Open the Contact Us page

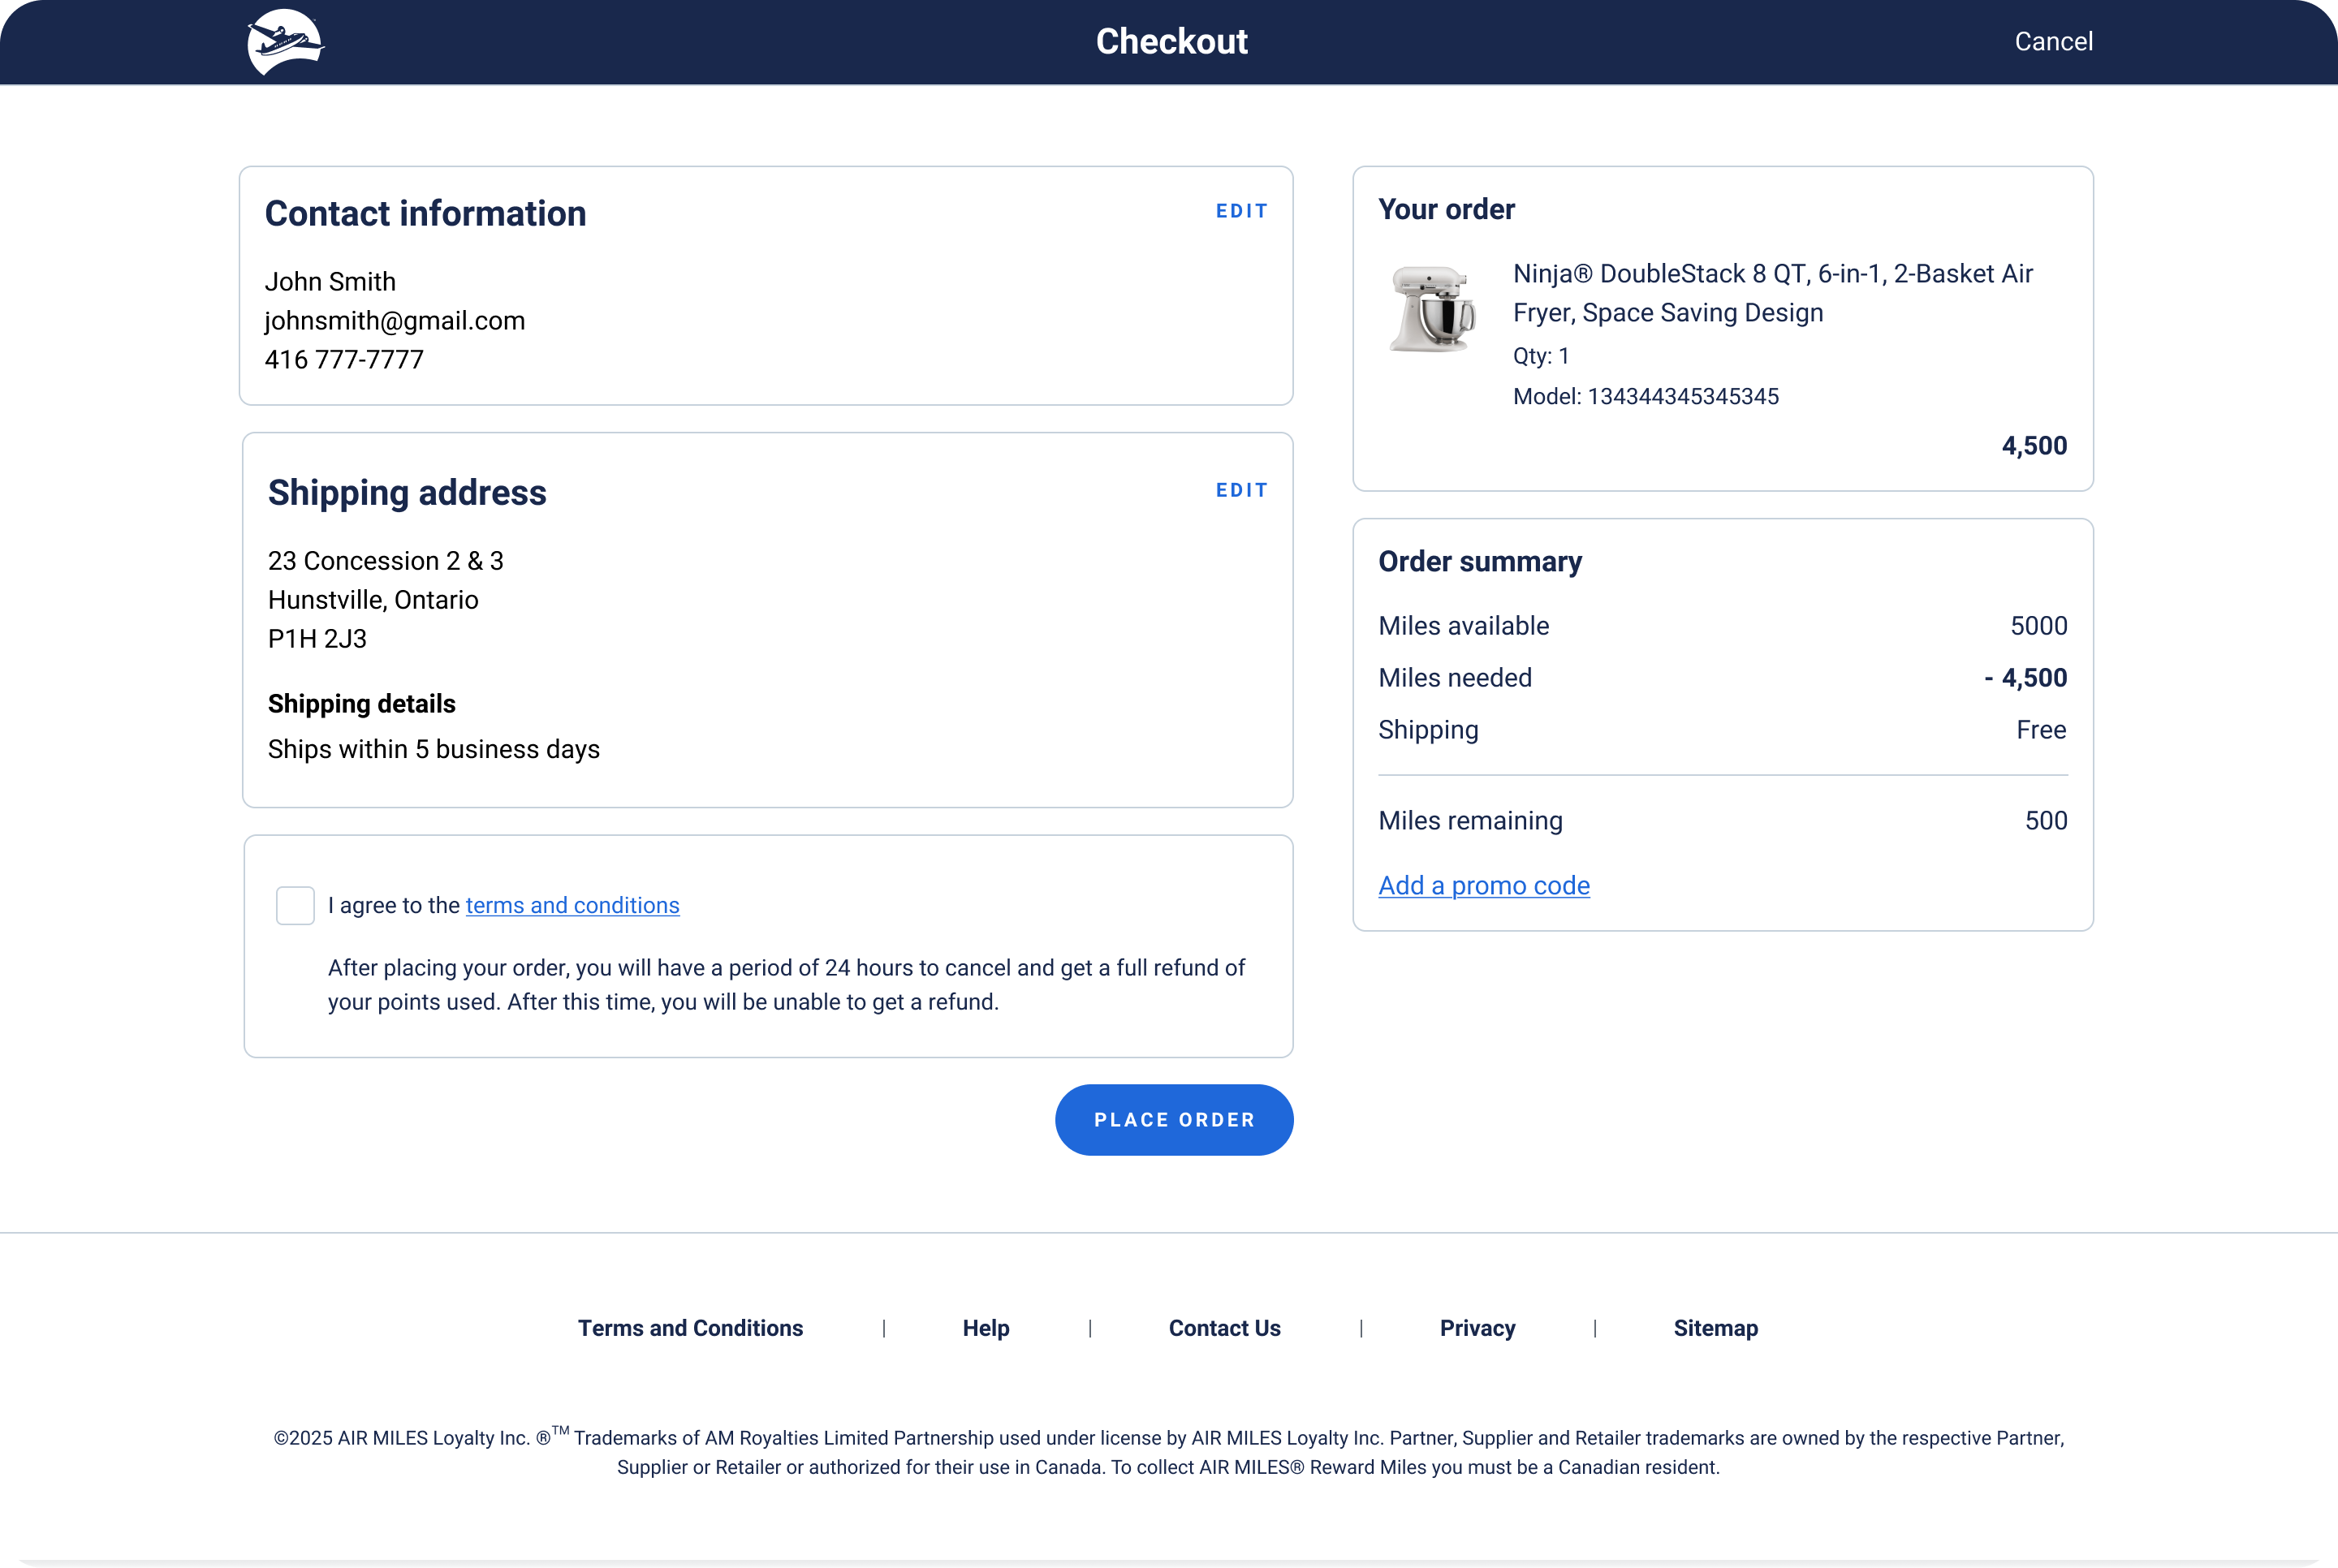coord(1224,1328)
